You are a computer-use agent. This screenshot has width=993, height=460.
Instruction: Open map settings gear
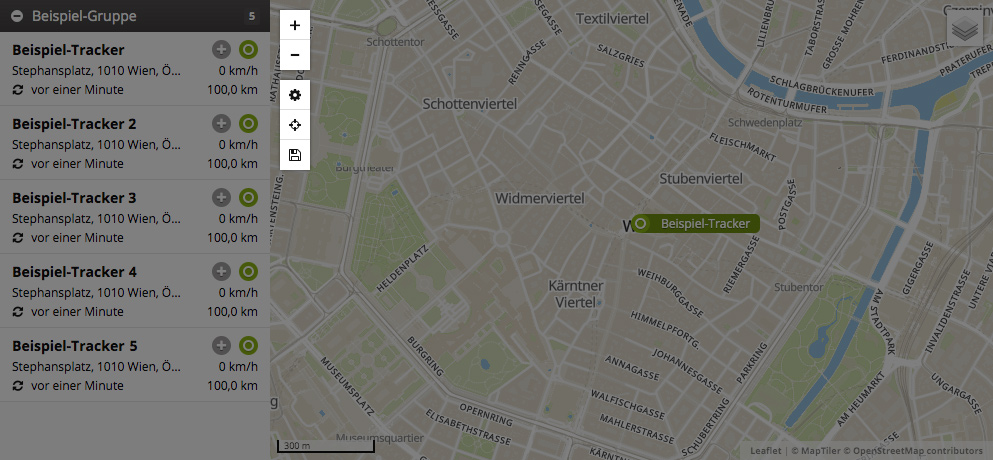pos(294,95)
